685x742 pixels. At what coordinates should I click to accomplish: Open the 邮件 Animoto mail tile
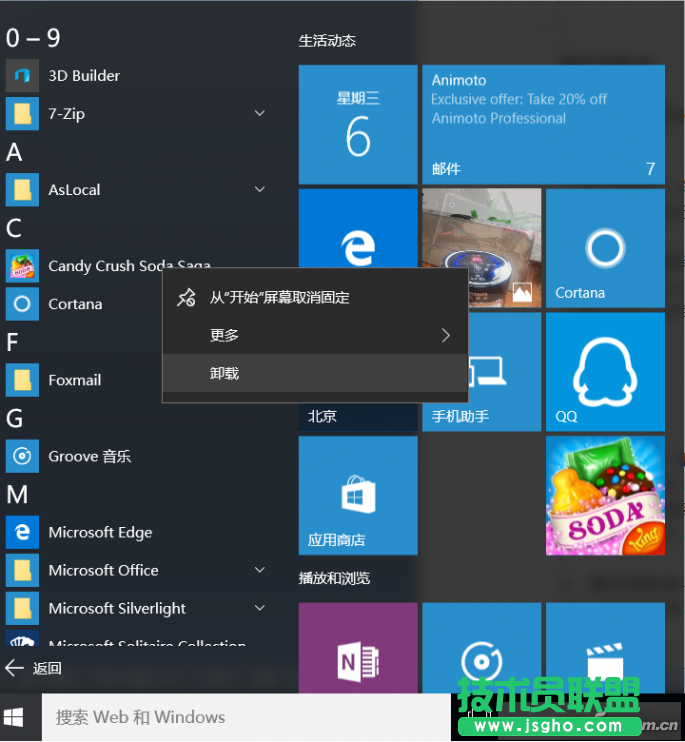[x=543, y=125]
